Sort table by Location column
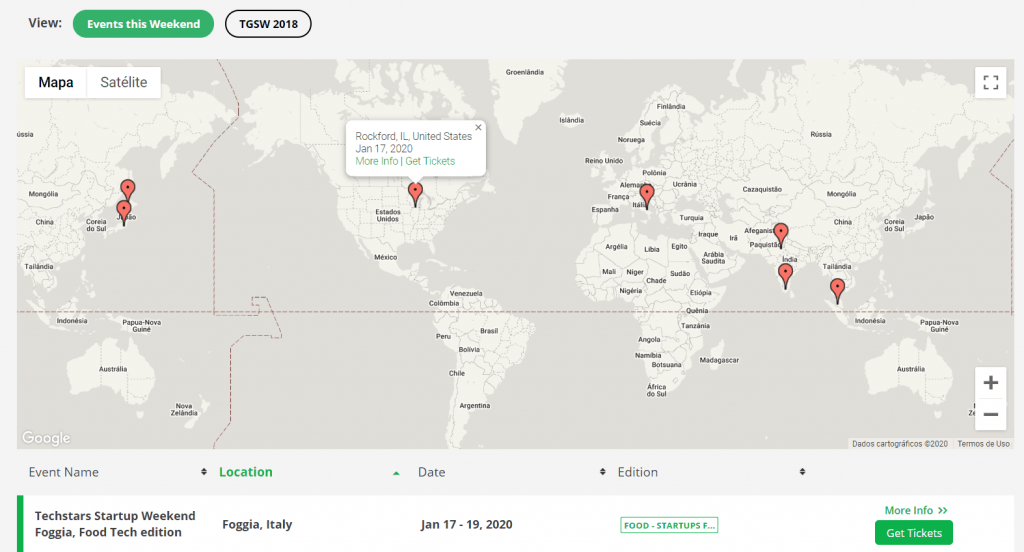Viewport: 1024px width, 552px height. pos(310,472)
